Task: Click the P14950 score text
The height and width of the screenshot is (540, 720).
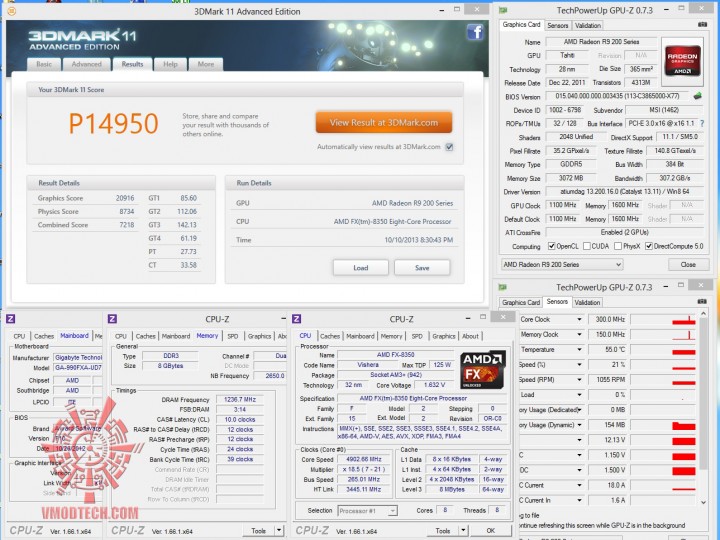Action: coord(113,124)
